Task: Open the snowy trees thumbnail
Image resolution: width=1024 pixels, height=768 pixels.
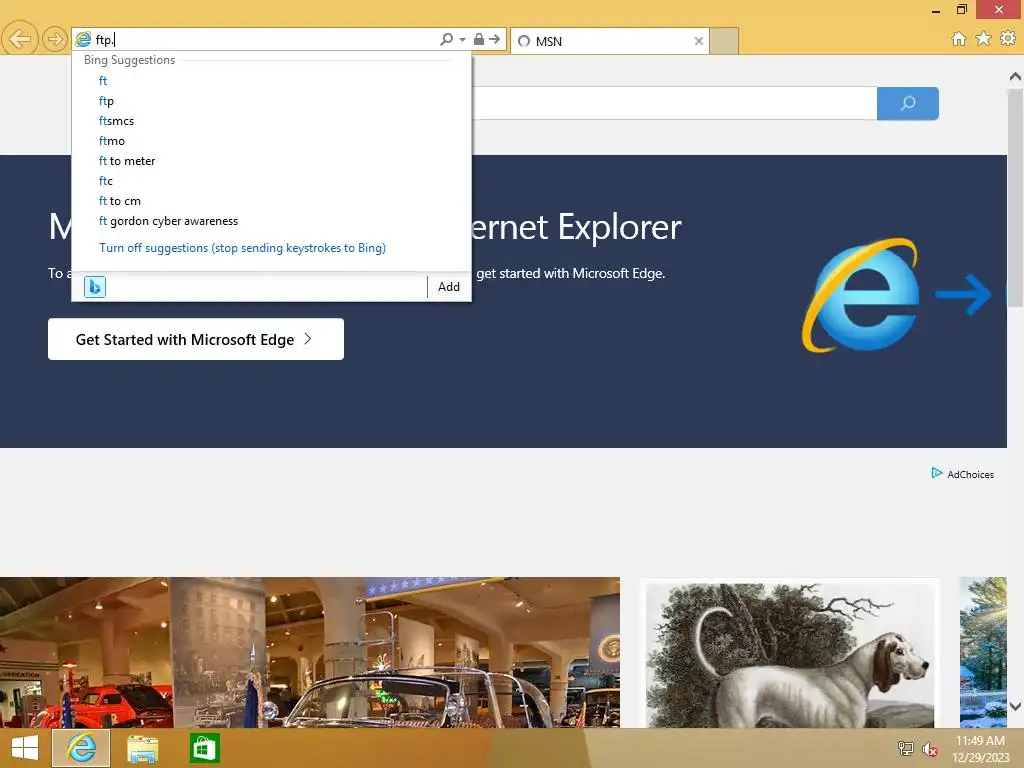Action: (x=983, y=652)
